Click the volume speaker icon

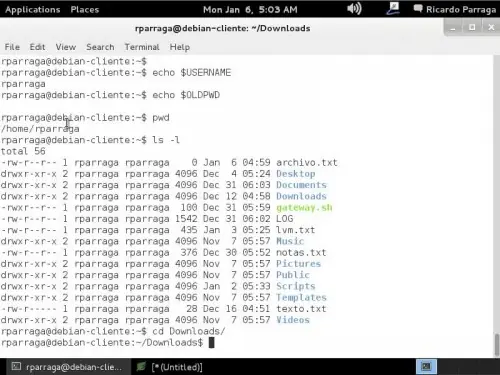pos(354,9)
